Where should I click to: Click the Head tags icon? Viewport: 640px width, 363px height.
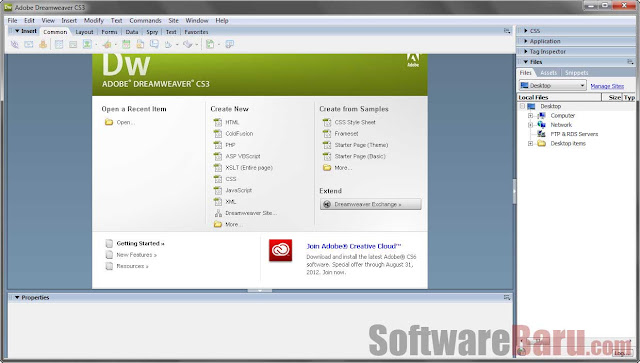click(168, 45)
